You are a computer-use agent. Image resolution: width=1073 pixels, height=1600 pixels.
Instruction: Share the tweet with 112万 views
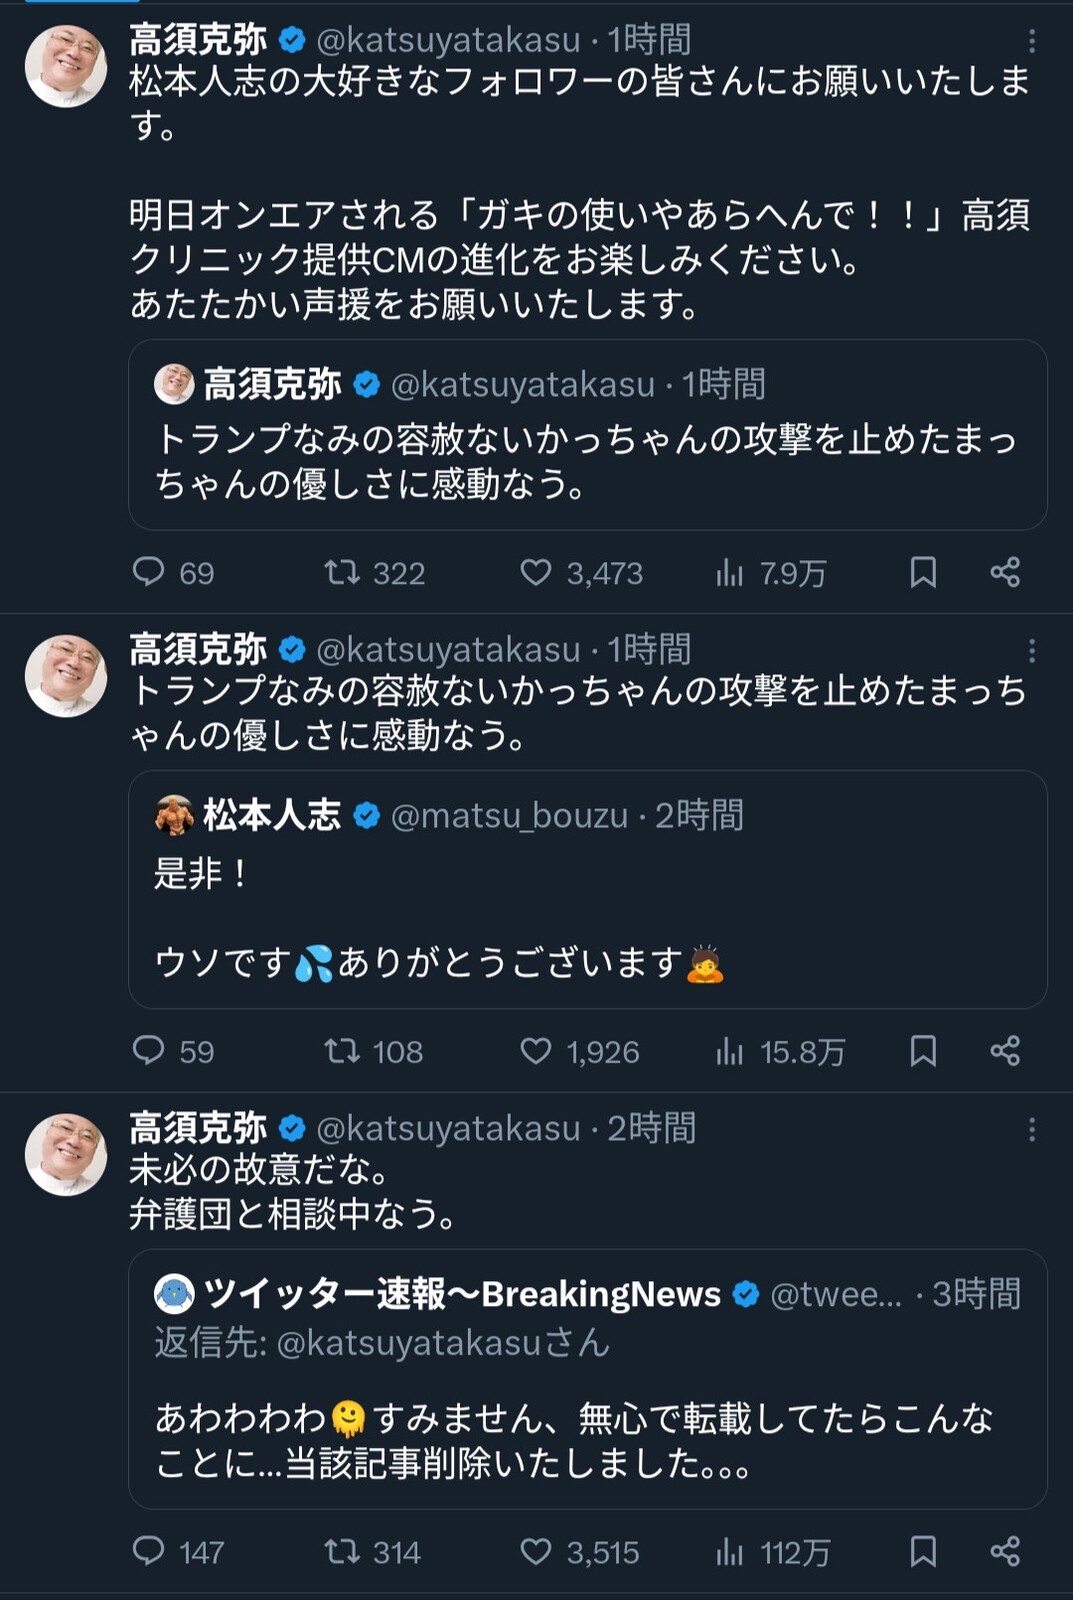click(x=1005, y=1551)
